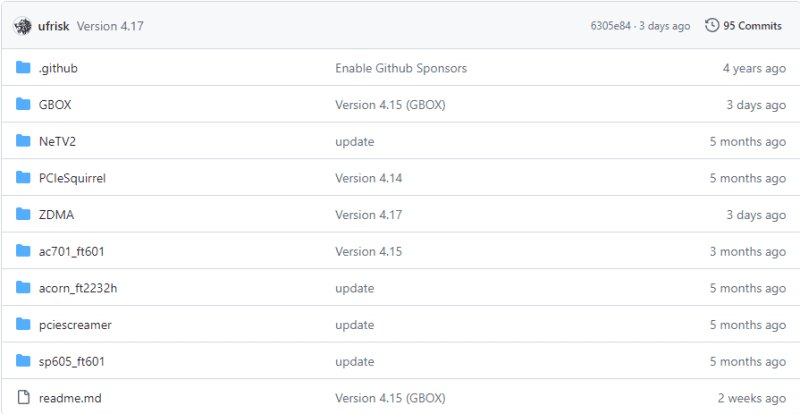Open the "Enable Github Sponsors" commit message
This screenshot has width=800, height=414.
click(400, 68)
